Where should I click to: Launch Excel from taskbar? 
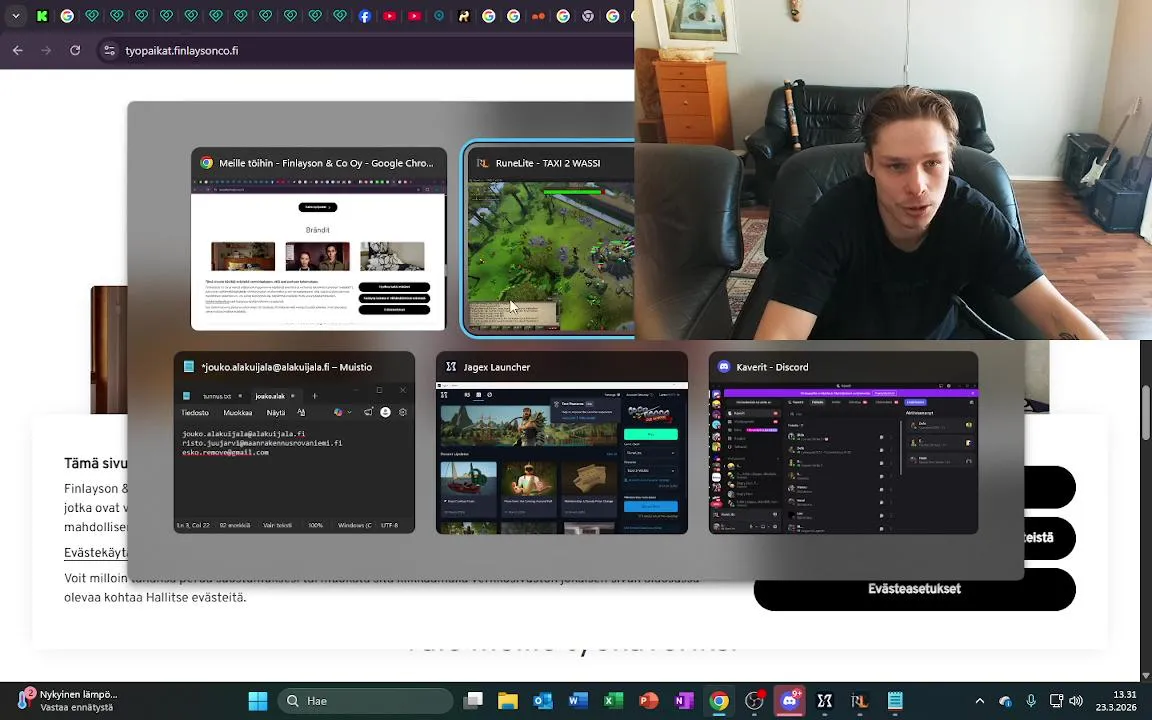pos(613,701)
